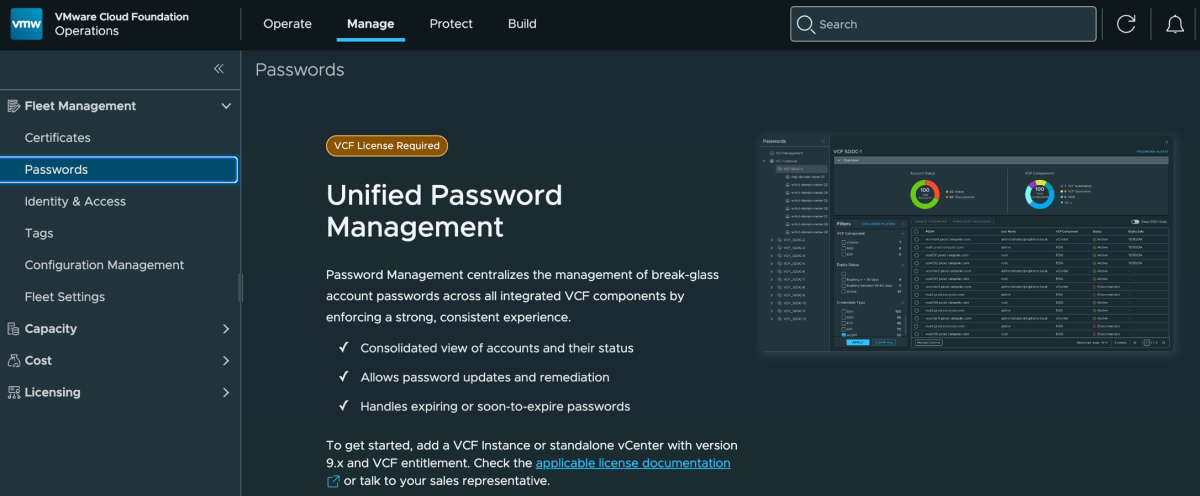The height and width of the screenshot is (496, 1200).
Task: Select the Manage top menu
Action: pyautogui.click(x=370, y=24)
